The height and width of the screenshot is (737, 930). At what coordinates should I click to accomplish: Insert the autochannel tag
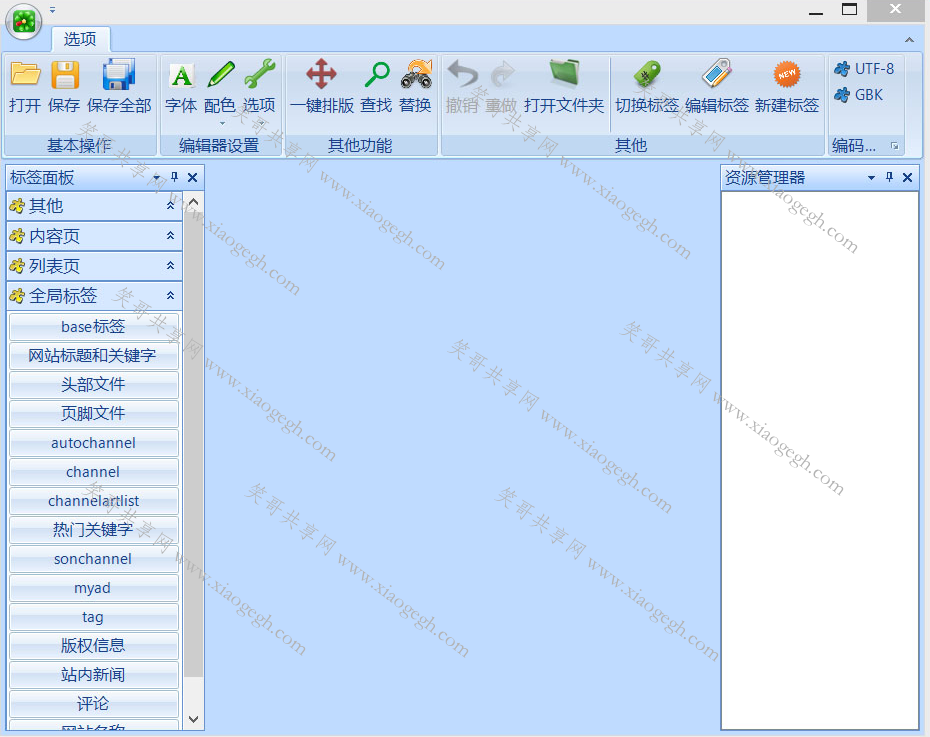[x=94, y=442]
